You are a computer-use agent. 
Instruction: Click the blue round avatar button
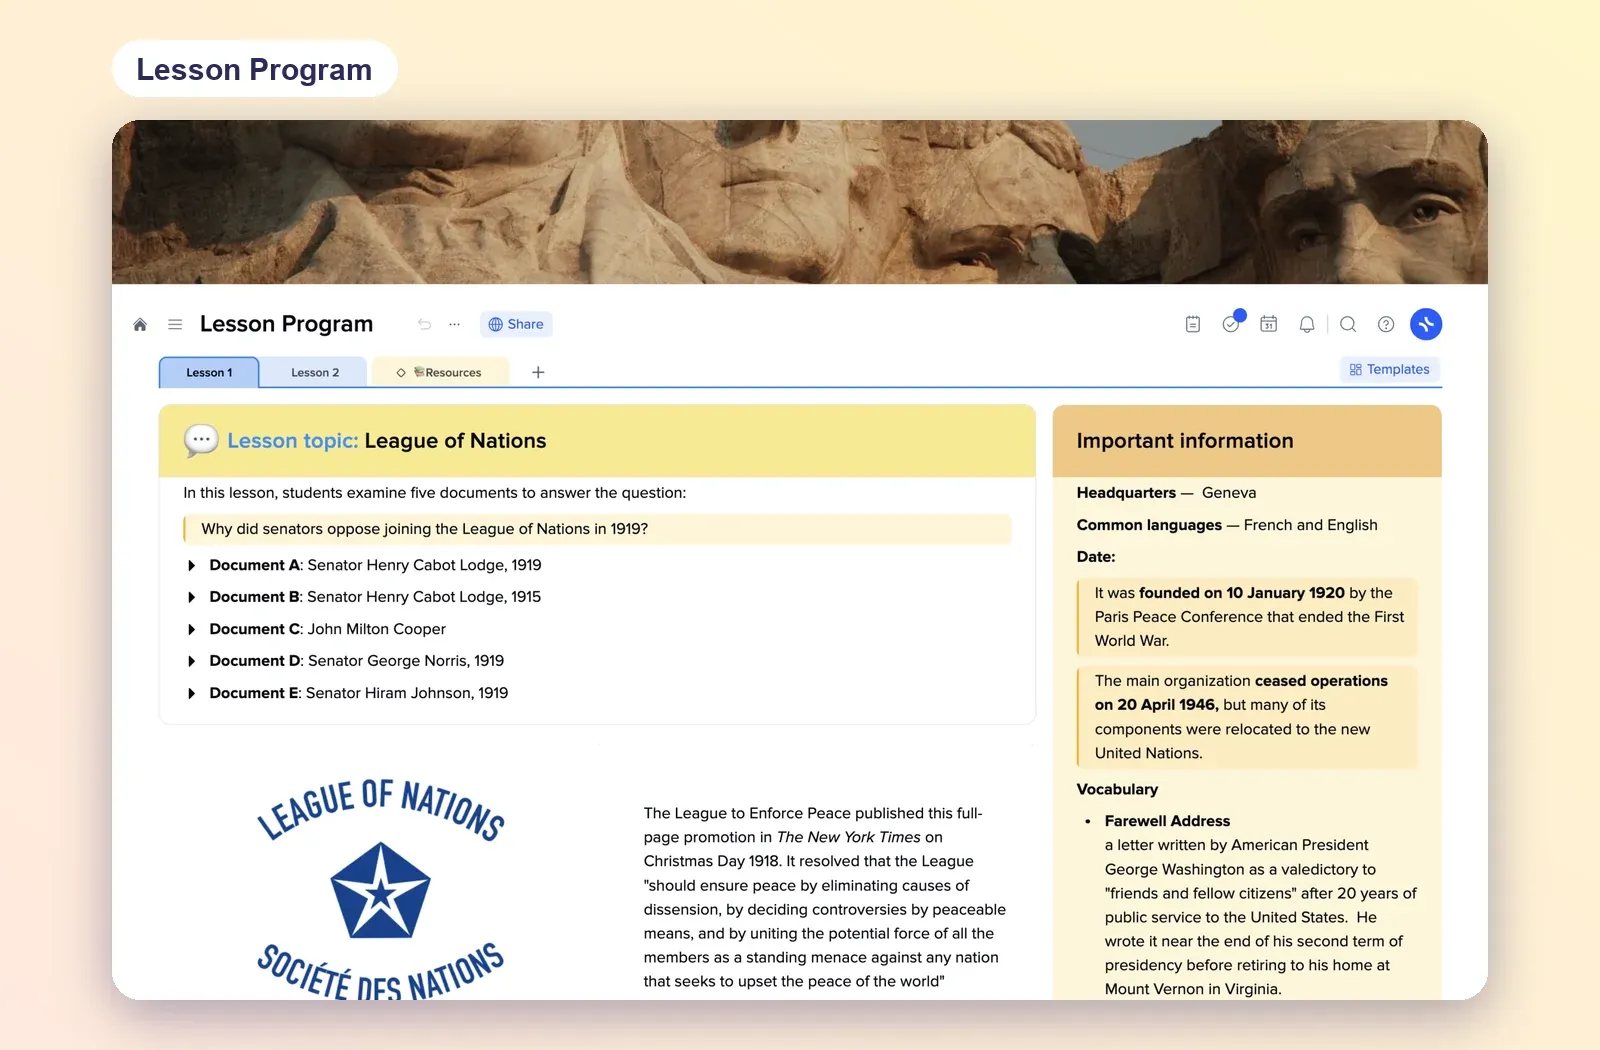pos(1426,324)
